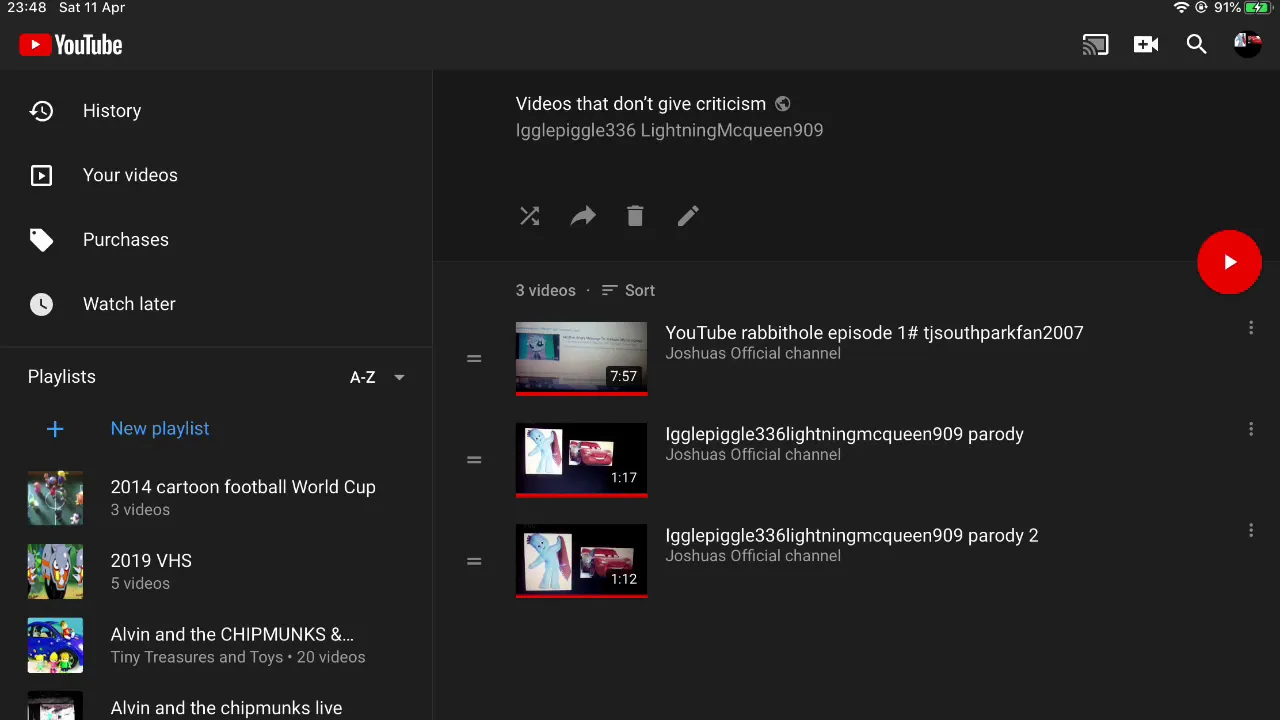Screen dimensions: 1280x720
Task: Shuffle the playlist
Action: (x=530, y=216)
